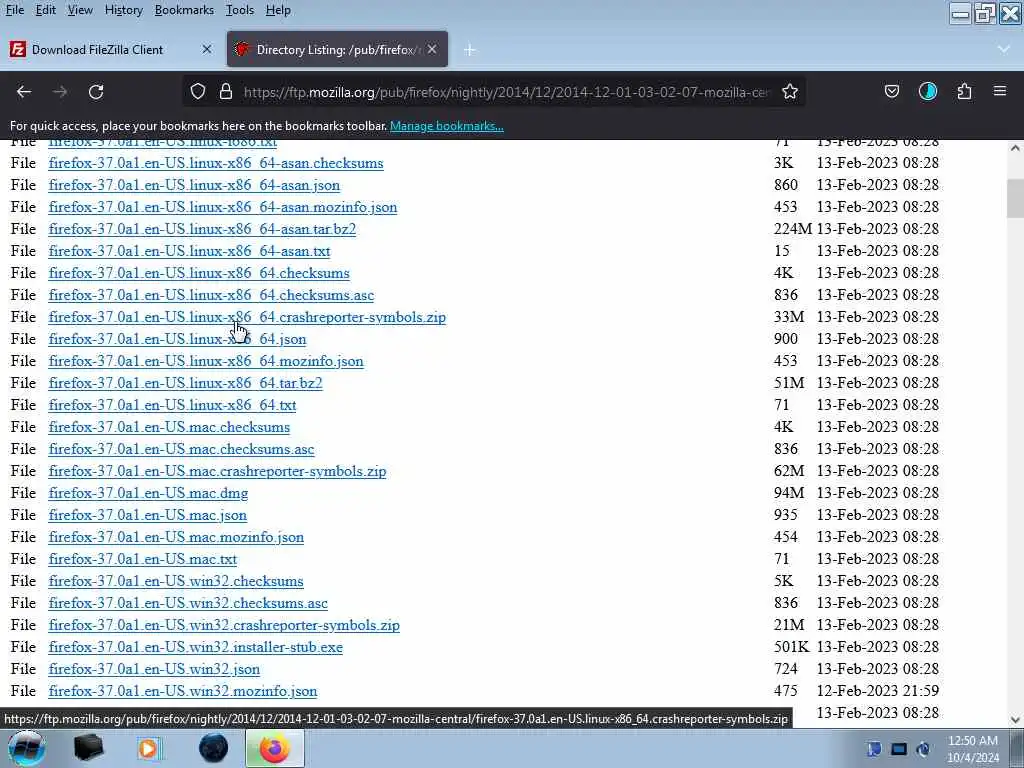Open the Extensions puzzle icon
1024x768 pixels.
pyautogui.click(x=965, y=92)
